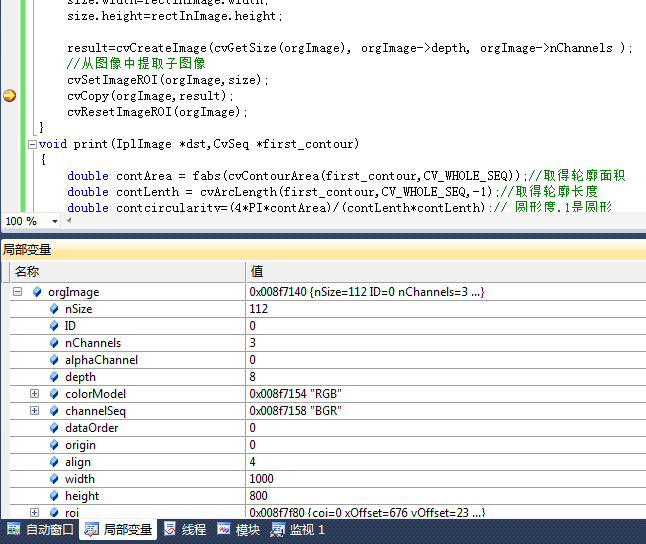Expand the channelSeq variable node
This screenshot has width=646, height=544.
pos(35,410)
